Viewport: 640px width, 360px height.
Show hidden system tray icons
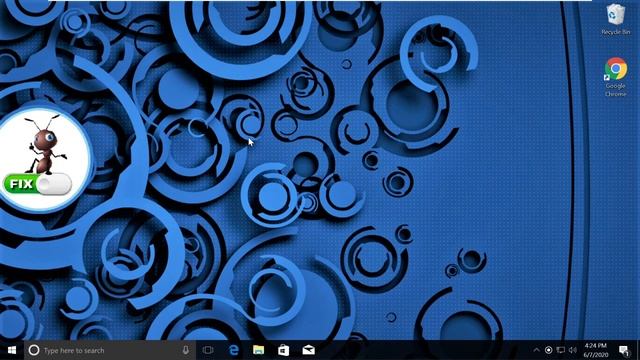536,350
